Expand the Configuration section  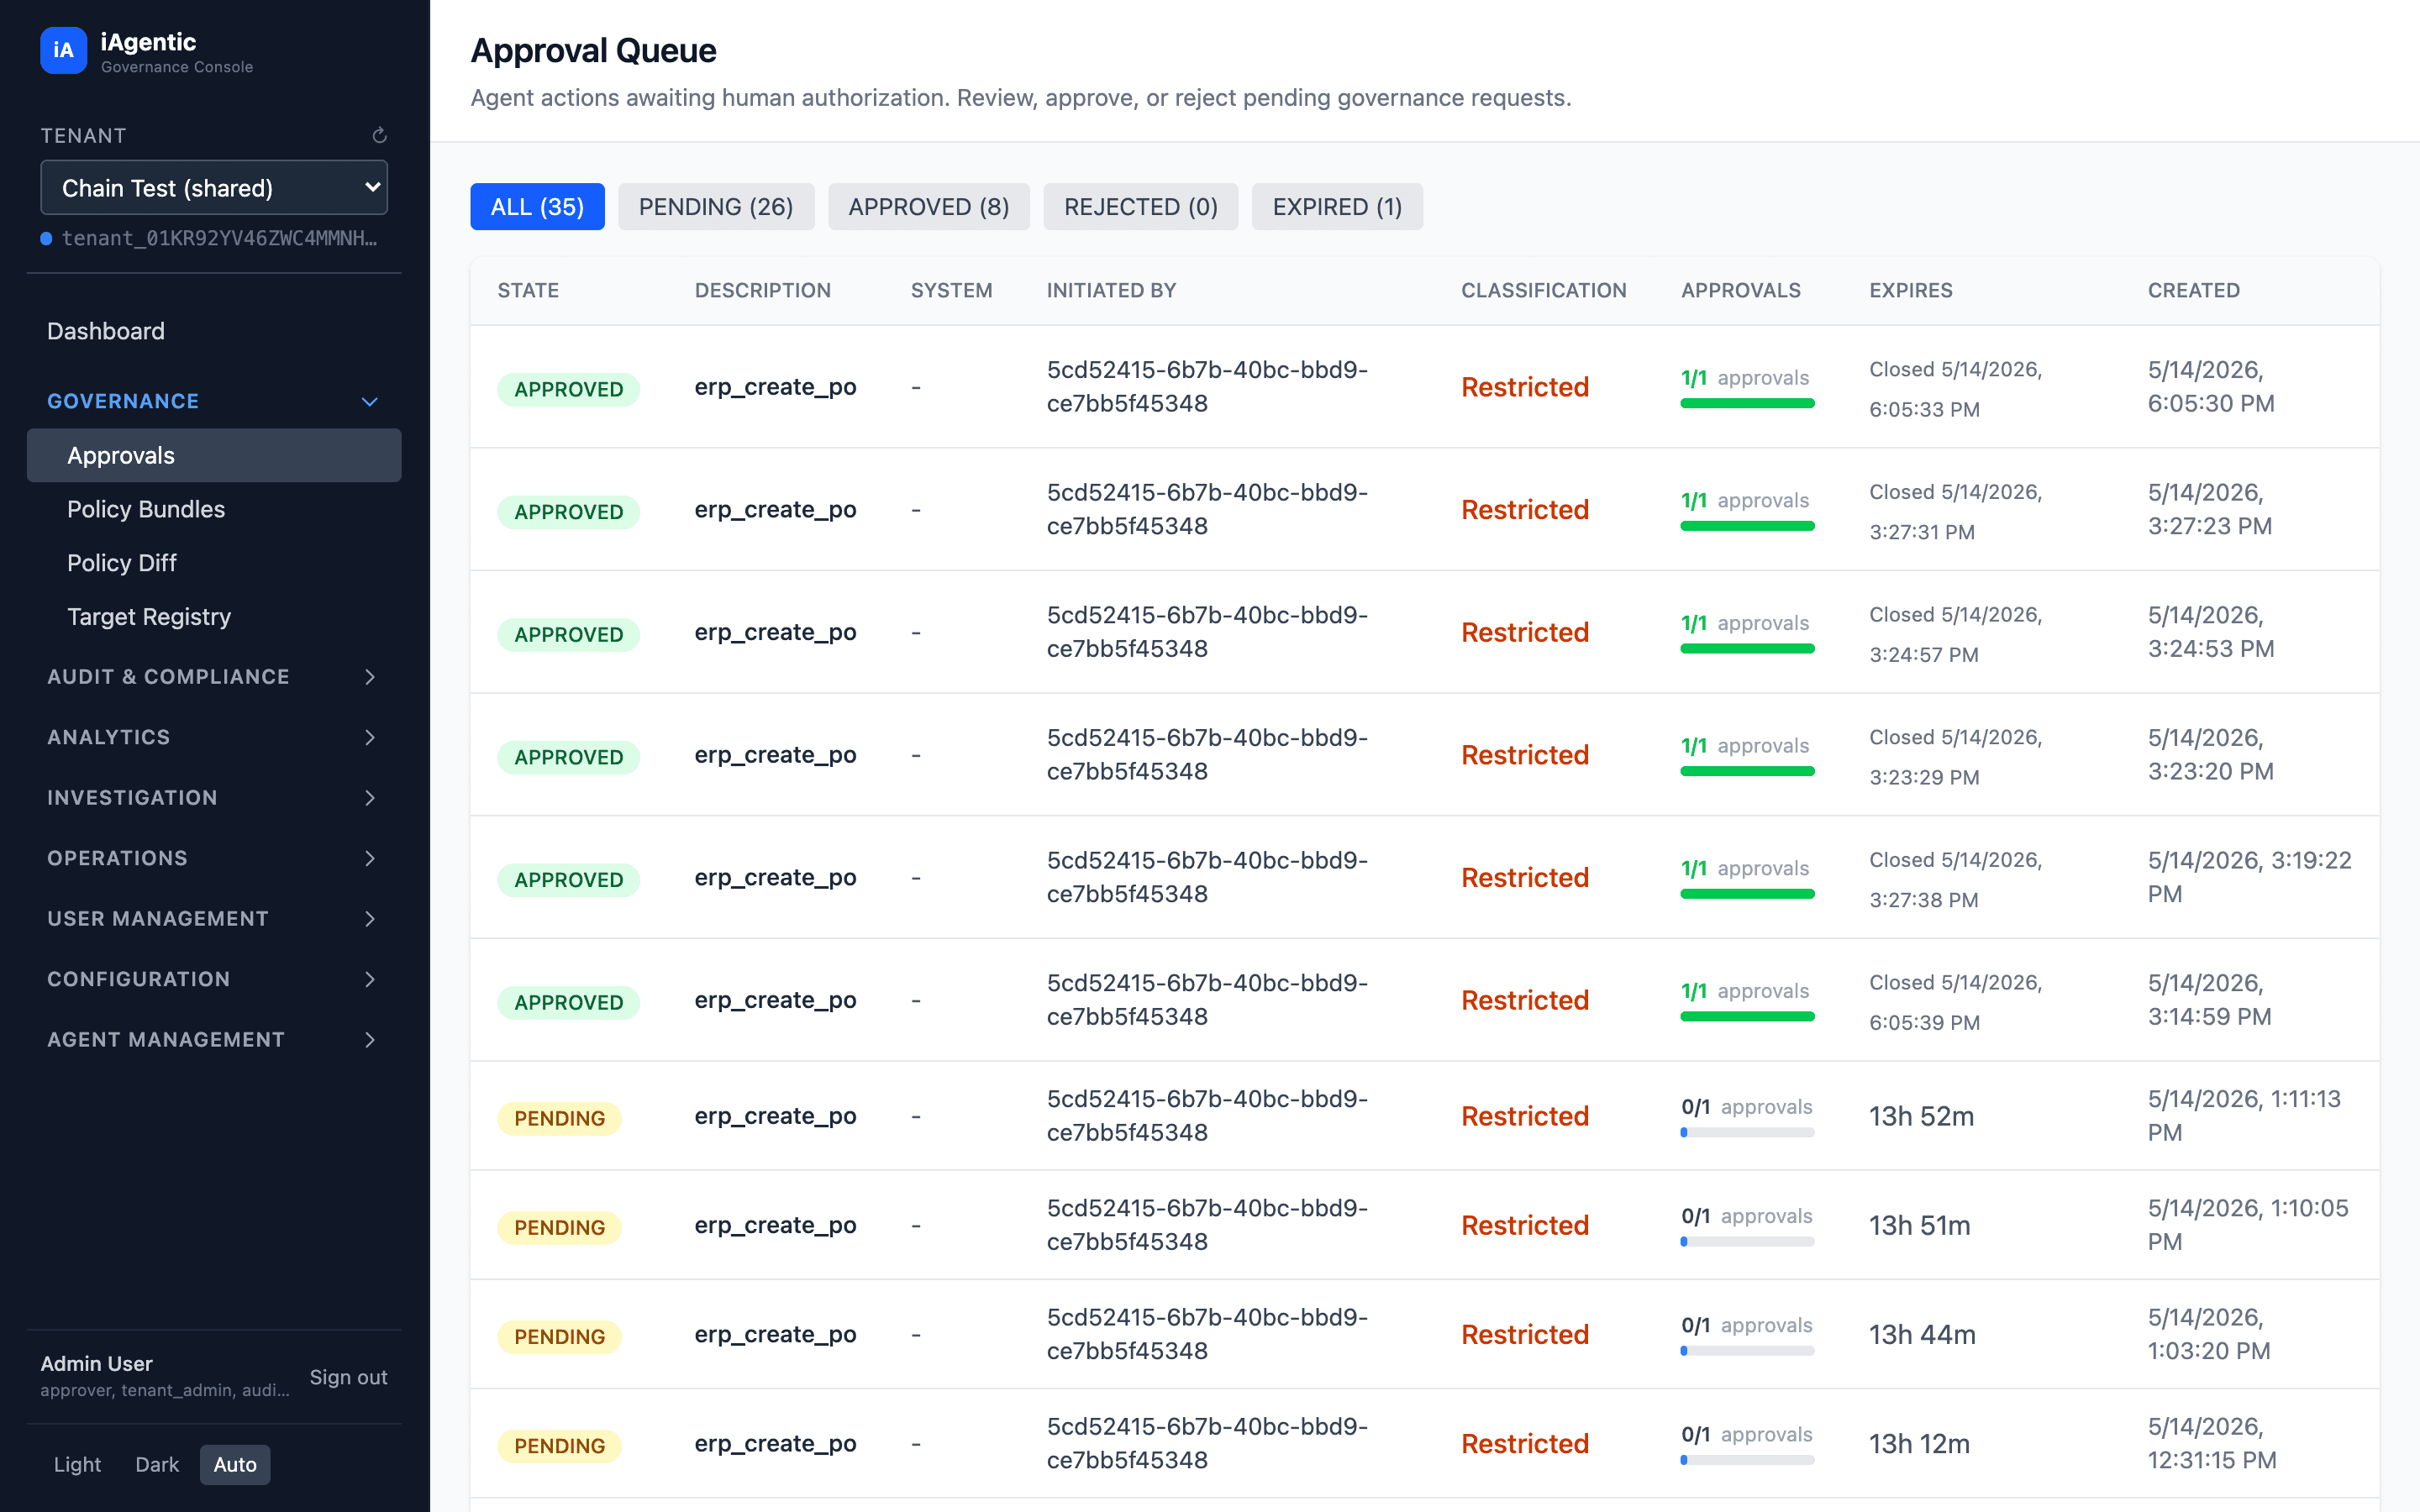[214, 979]
